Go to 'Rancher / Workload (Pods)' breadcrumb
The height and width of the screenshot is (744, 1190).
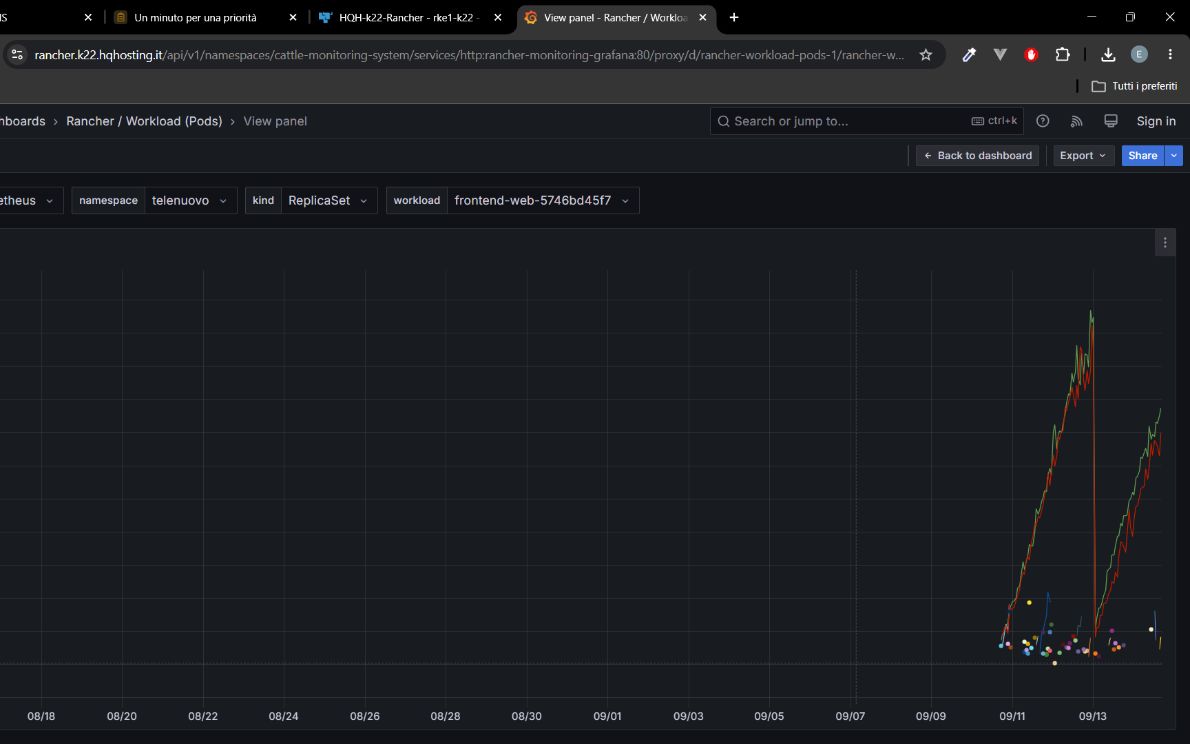[x=144, y=121]
